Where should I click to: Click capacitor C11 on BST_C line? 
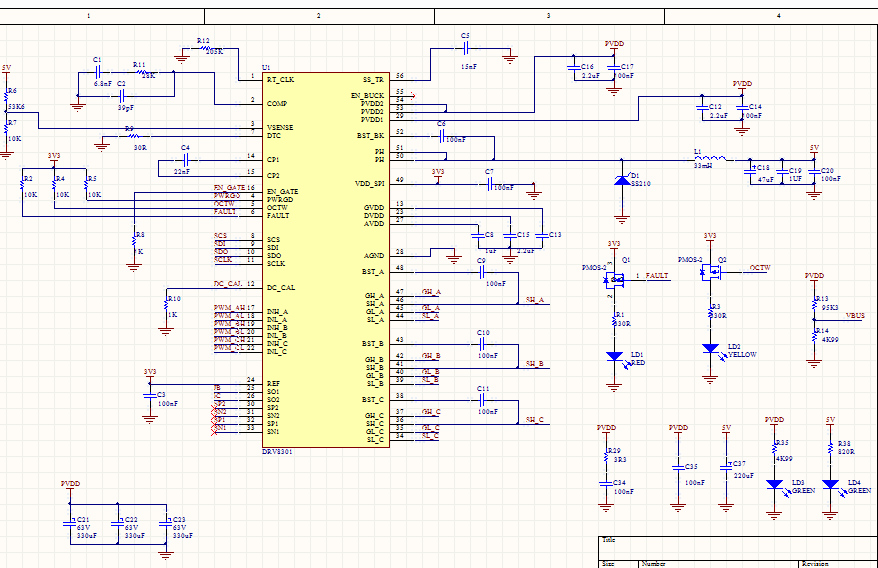[482, 401]
